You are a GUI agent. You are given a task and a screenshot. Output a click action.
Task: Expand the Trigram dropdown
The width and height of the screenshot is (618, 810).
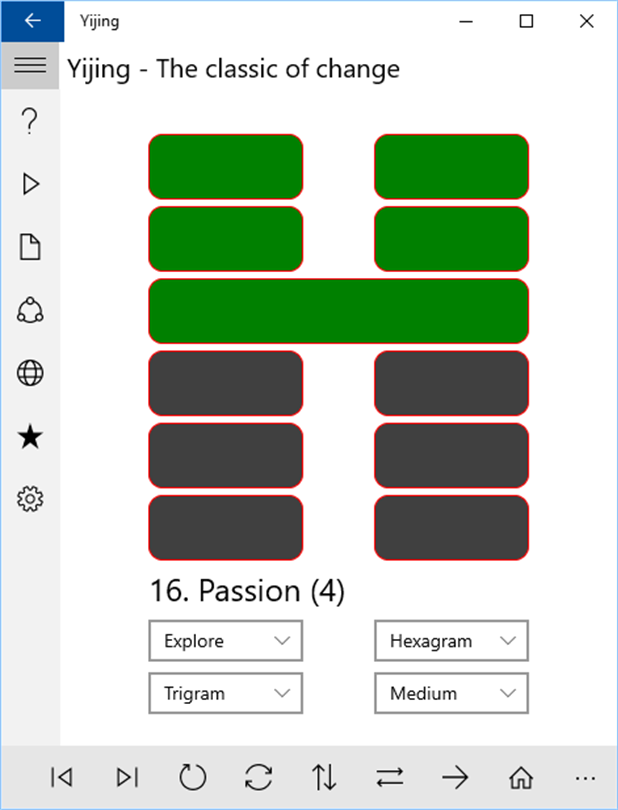(225, 693)
